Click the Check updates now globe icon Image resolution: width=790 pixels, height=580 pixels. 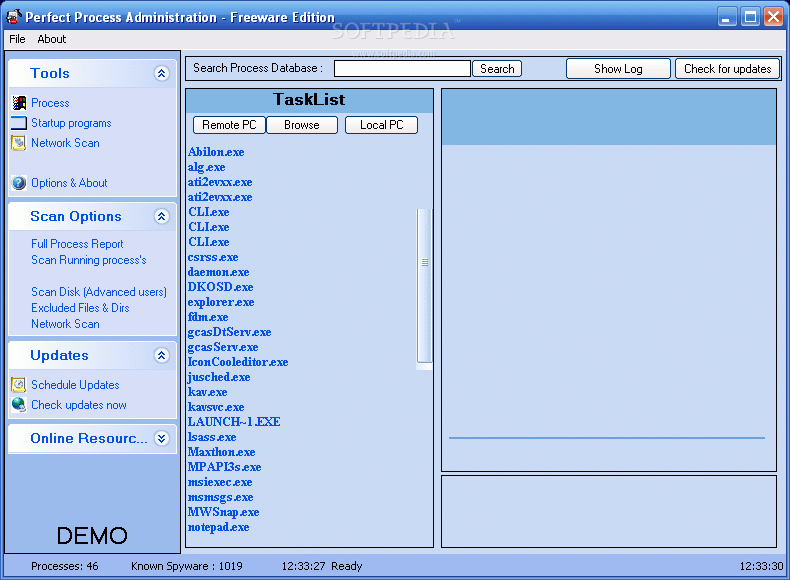click(x=19, y=405)
